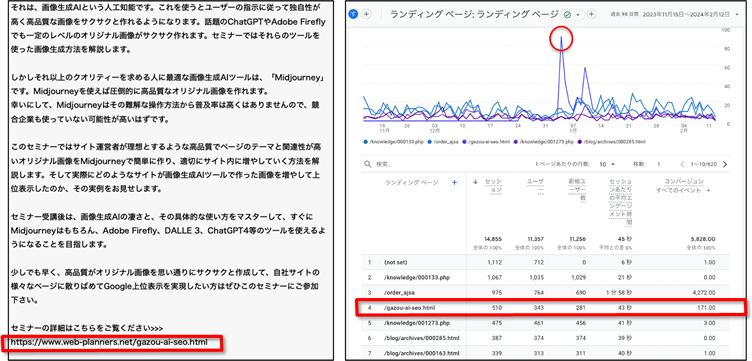Add dimension with plus beside ランディング ページ
This screenshot has width=752, height=361.
click(454, 182)
